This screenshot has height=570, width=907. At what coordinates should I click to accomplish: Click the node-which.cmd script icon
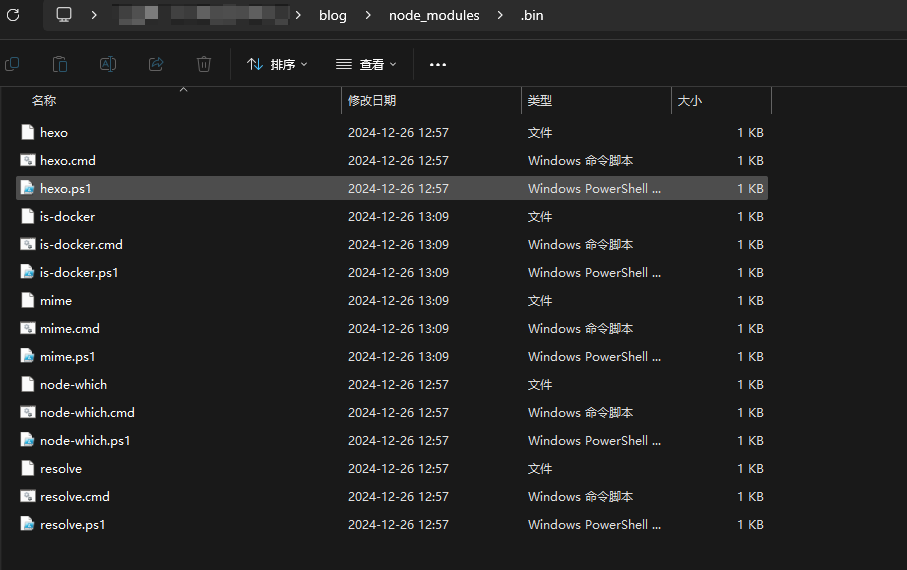[28, 412]
